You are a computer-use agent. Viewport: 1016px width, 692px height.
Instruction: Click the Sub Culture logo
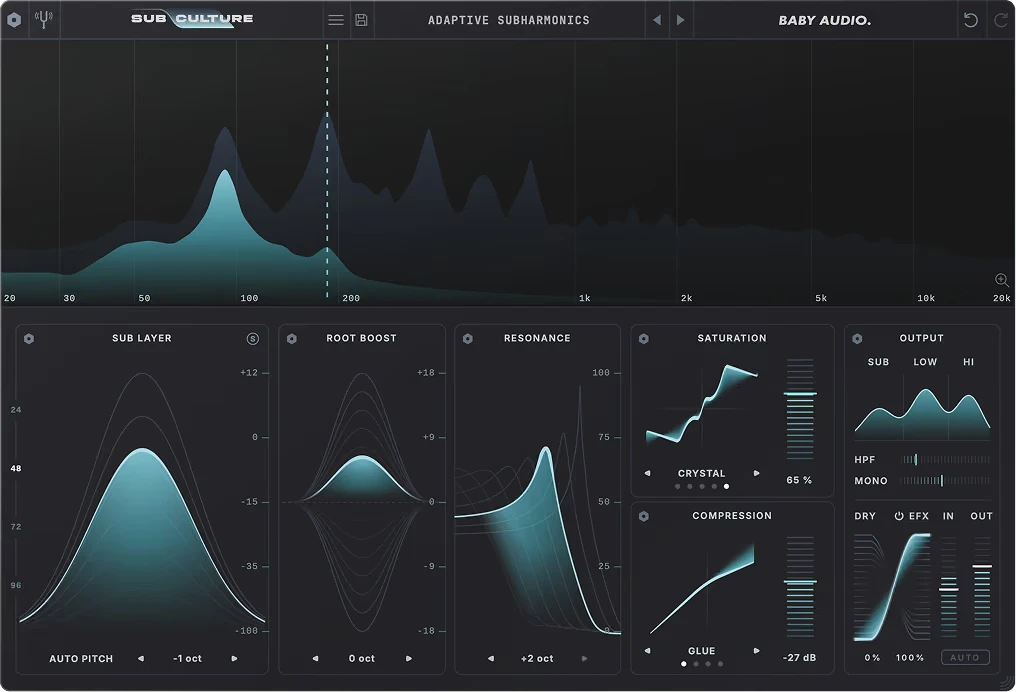192,19
